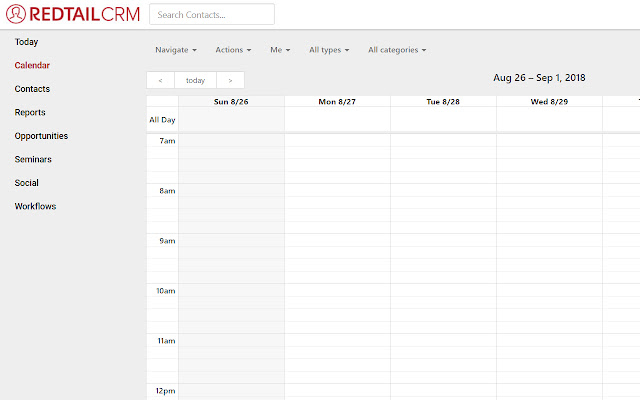Focus the Search Contacts field
Viewport: 640px width, 400px height.
click(x=212, y=14)
